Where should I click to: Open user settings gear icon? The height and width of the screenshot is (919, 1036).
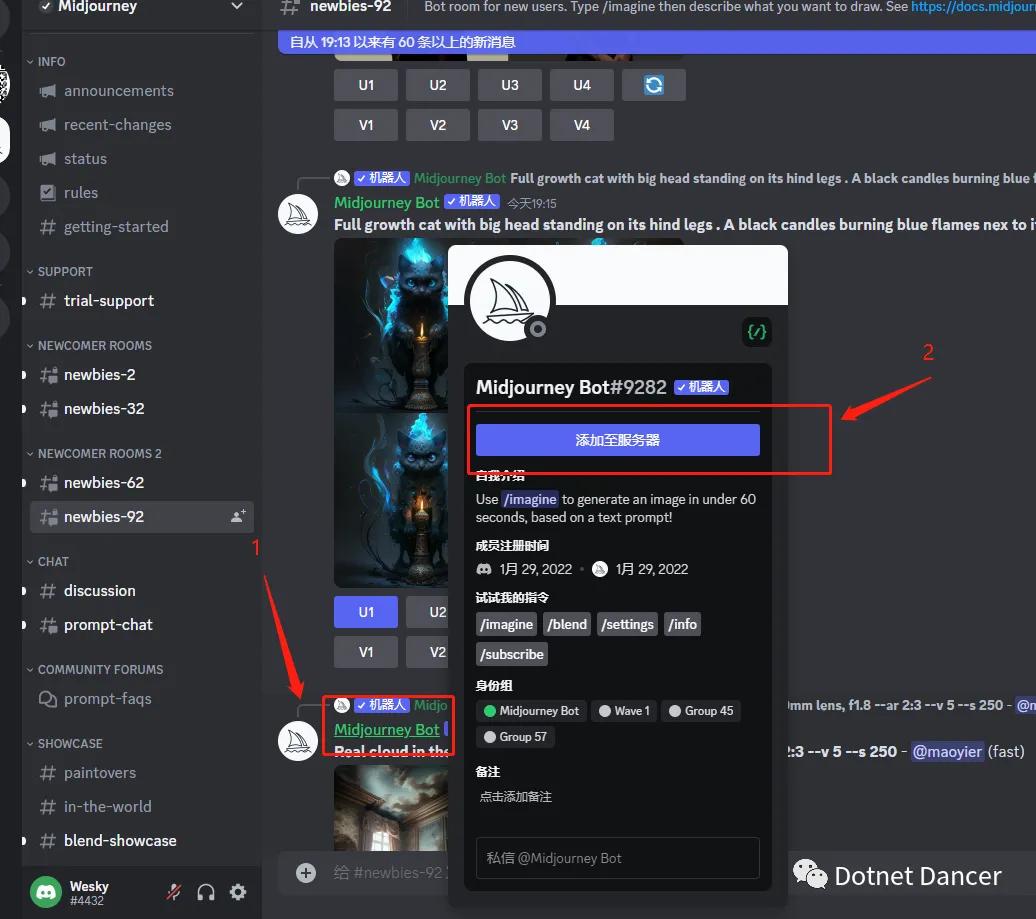pyautogui.click(x=238, y=892)
